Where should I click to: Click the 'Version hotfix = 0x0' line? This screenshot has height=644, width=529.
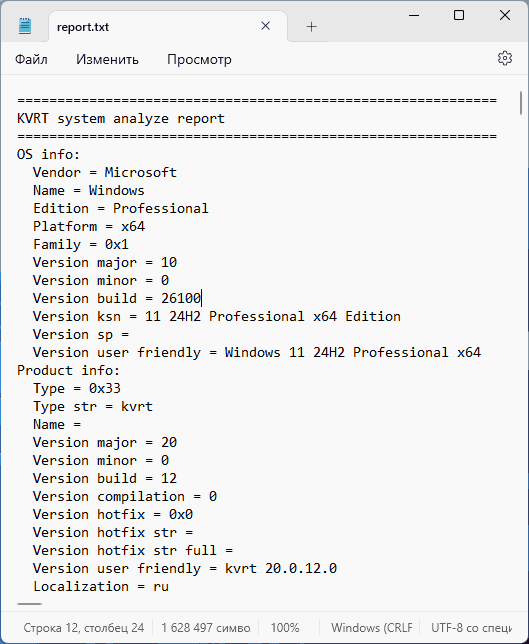tap(113, 515)
